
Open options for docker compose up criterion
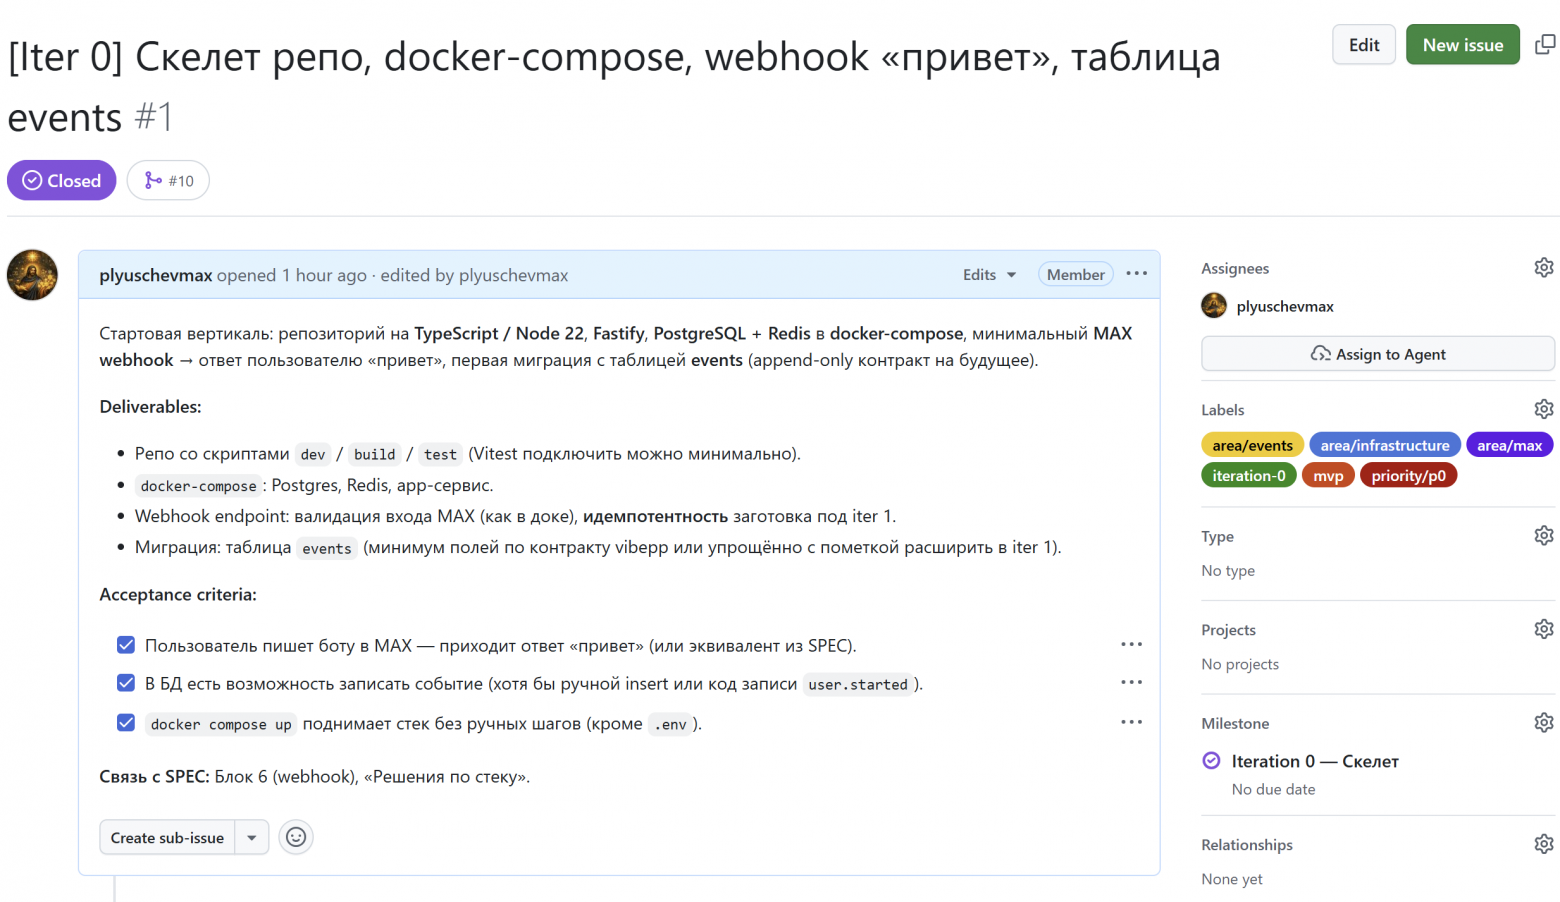(1131, 722)
